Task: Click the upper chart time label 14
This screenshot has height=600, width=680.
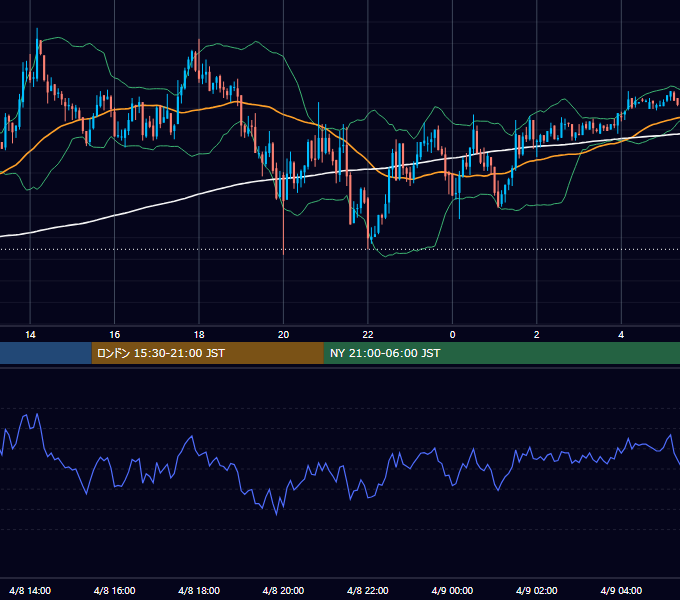Action: click(30, 335)
